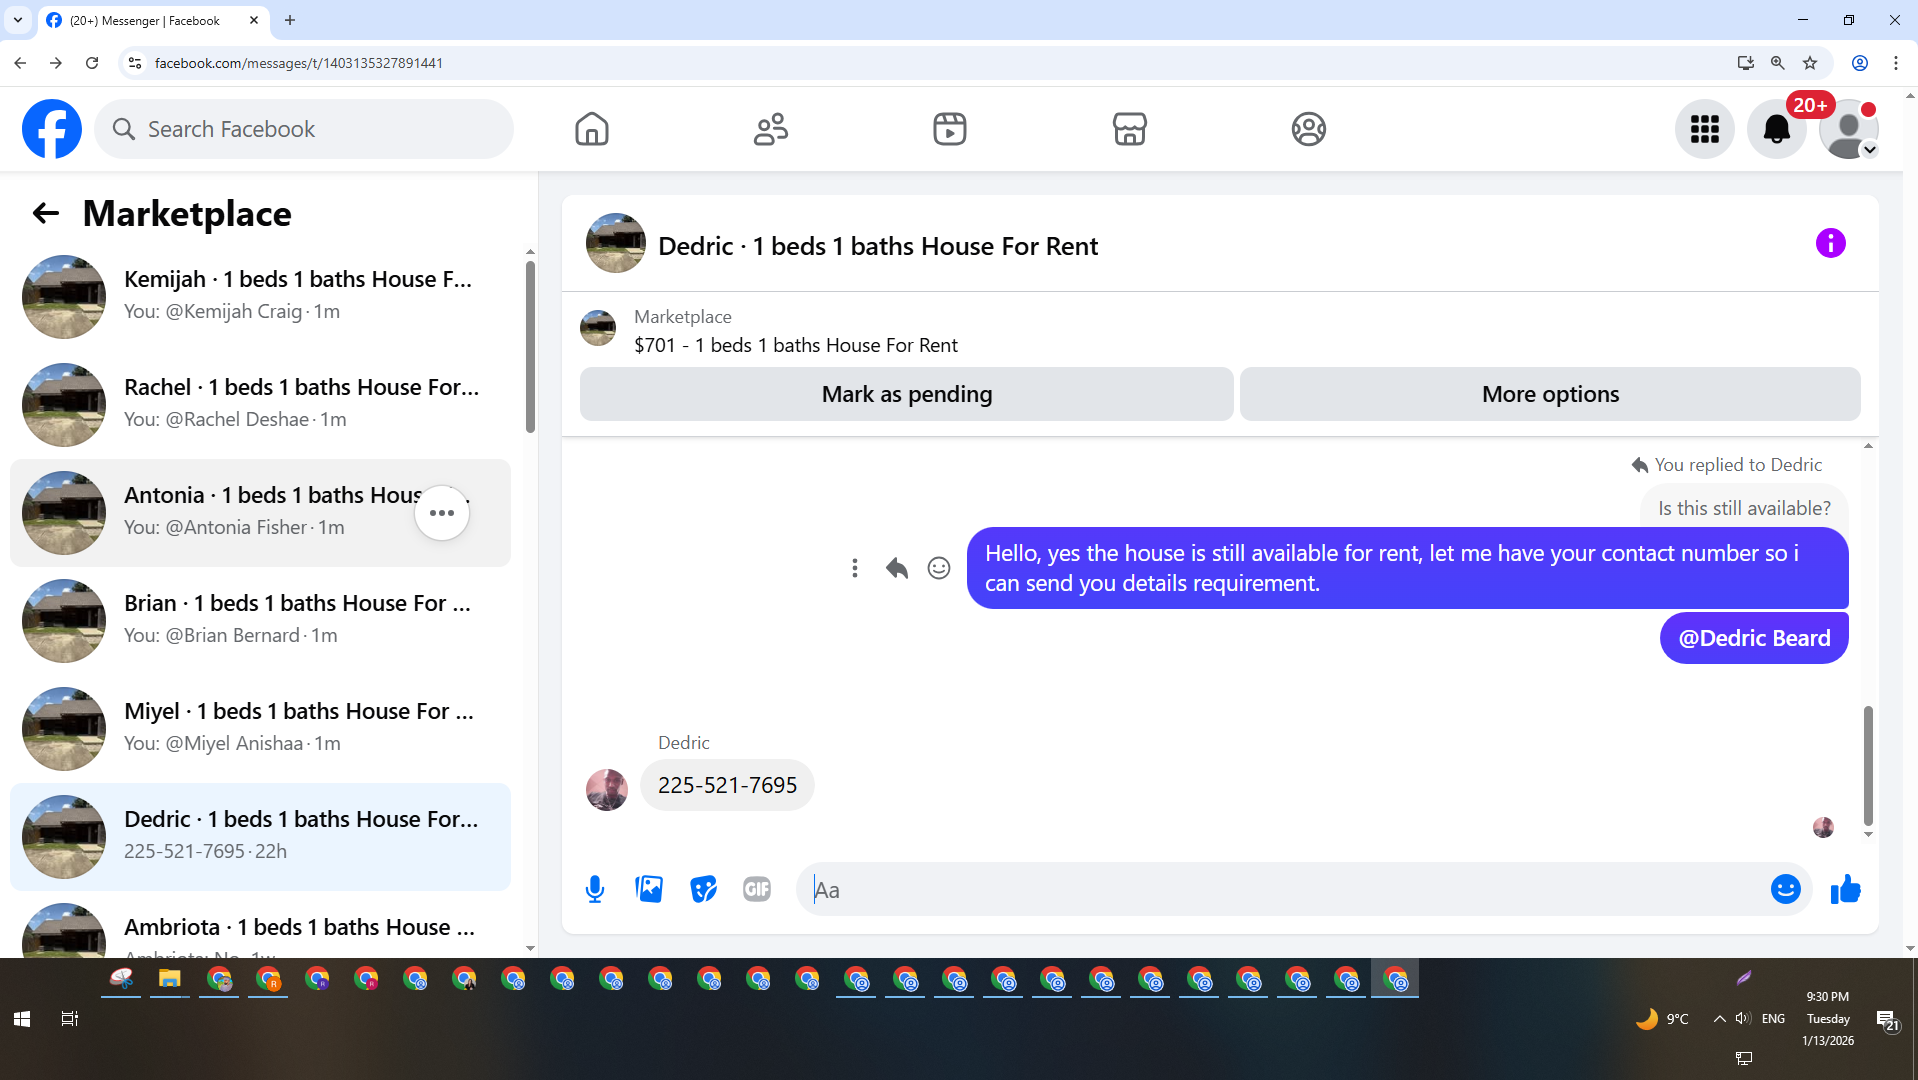
Task: Click the Aa message input field
Action: pos(1285,889)
